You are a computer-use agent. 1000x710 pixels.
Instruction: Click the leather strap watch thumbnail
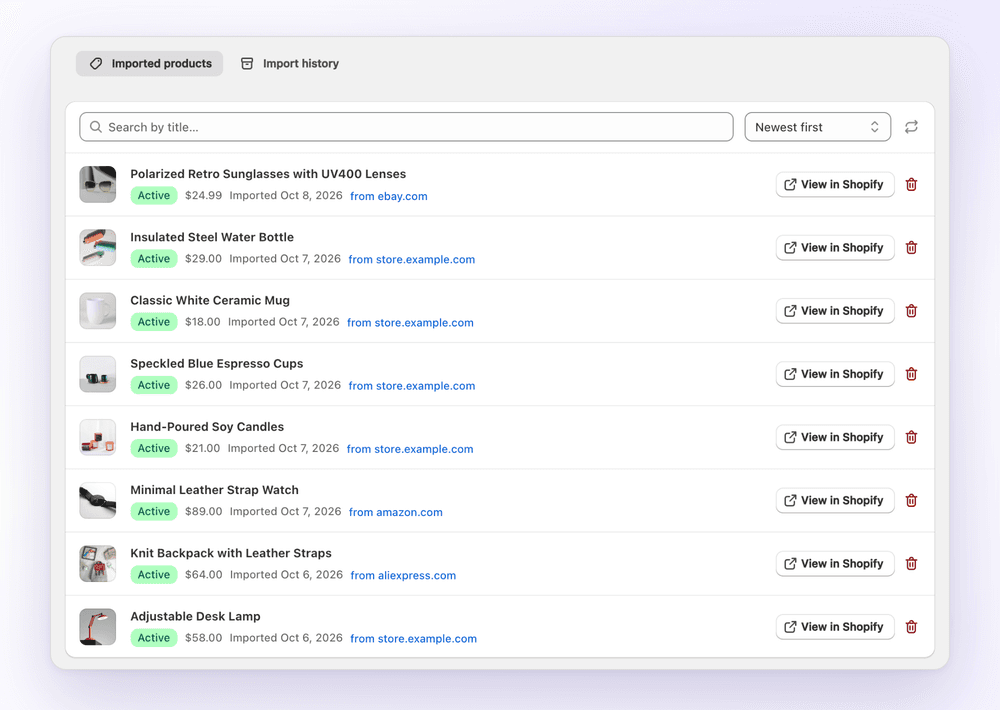pyautogui.click(x=98, y=500)
